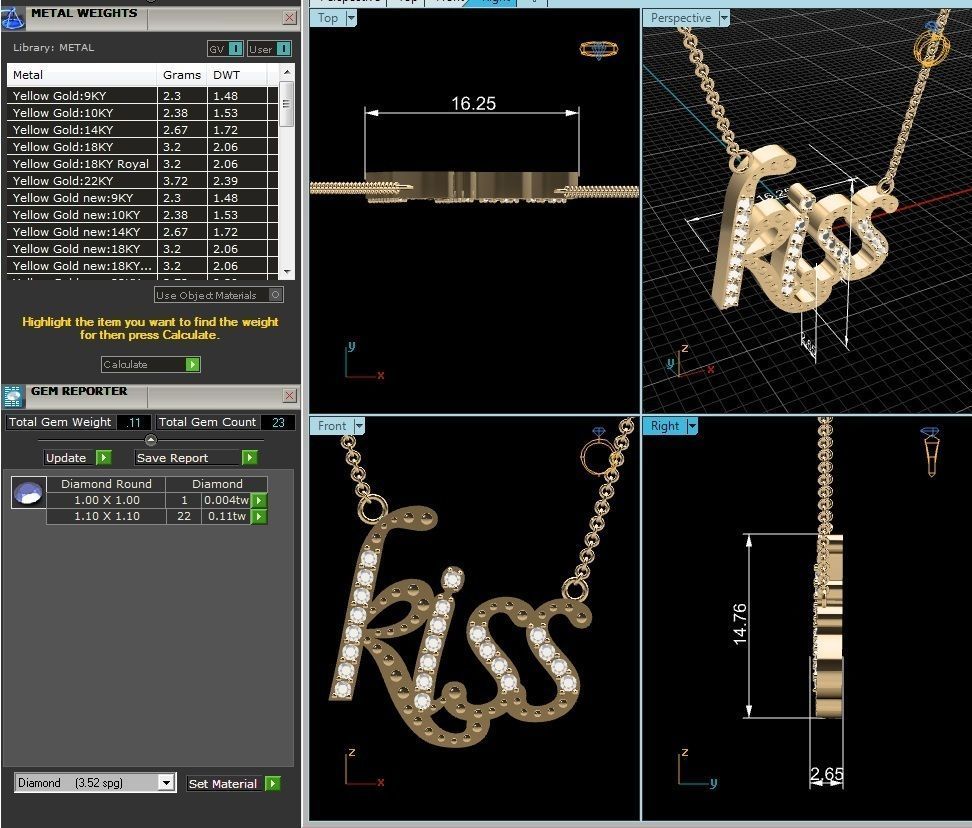This screenshot has height=828, width=972.
Task: Click the Metal column header
Action: [x=82, y=75]
